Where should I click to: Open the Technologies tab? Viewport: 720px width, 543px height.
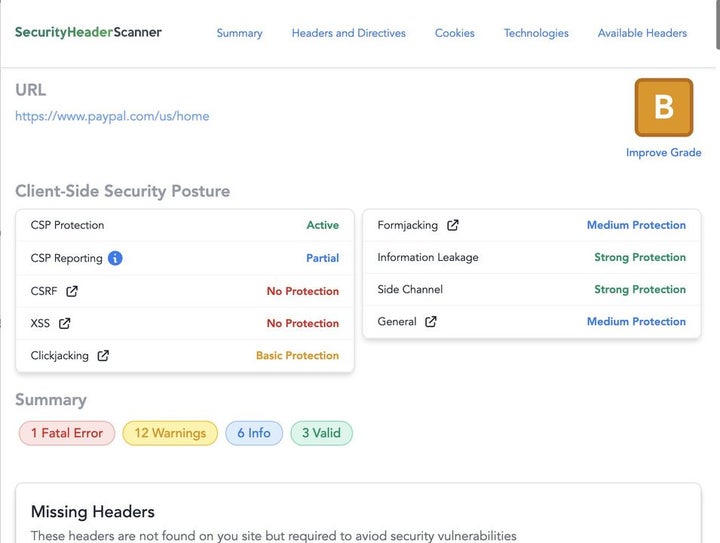tap(536, 33)
